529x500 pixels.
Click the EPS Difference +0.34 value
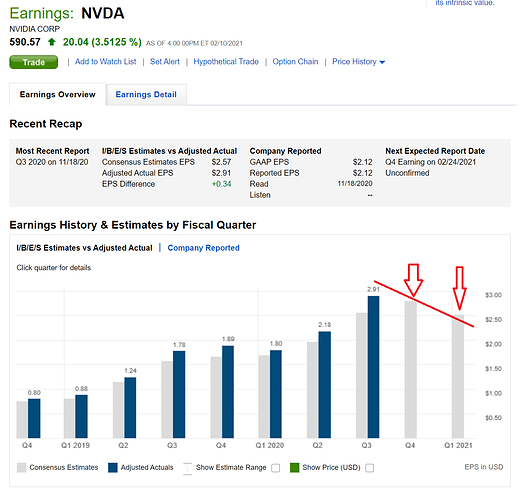221,184
